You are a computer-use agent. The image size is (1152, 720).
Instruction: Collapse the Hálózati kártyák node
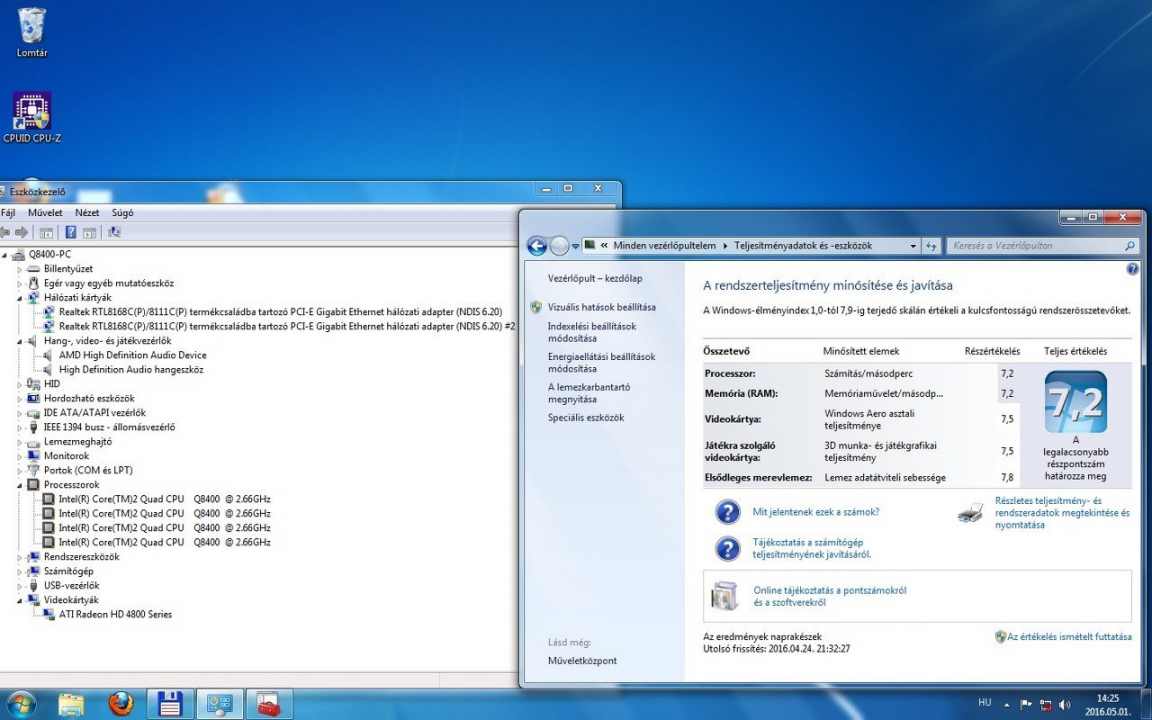click(x=20, y=298)
